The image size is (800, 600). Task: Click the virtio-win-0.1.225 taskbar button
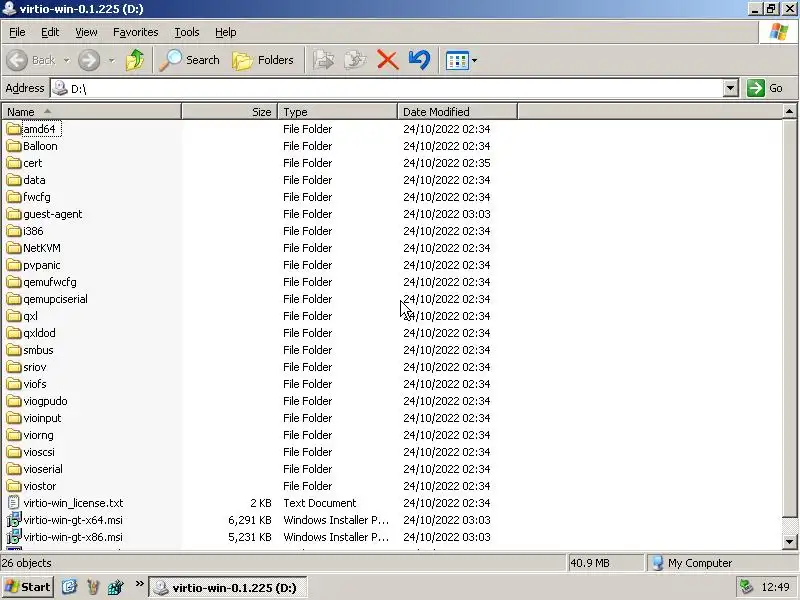pos(228,588)
